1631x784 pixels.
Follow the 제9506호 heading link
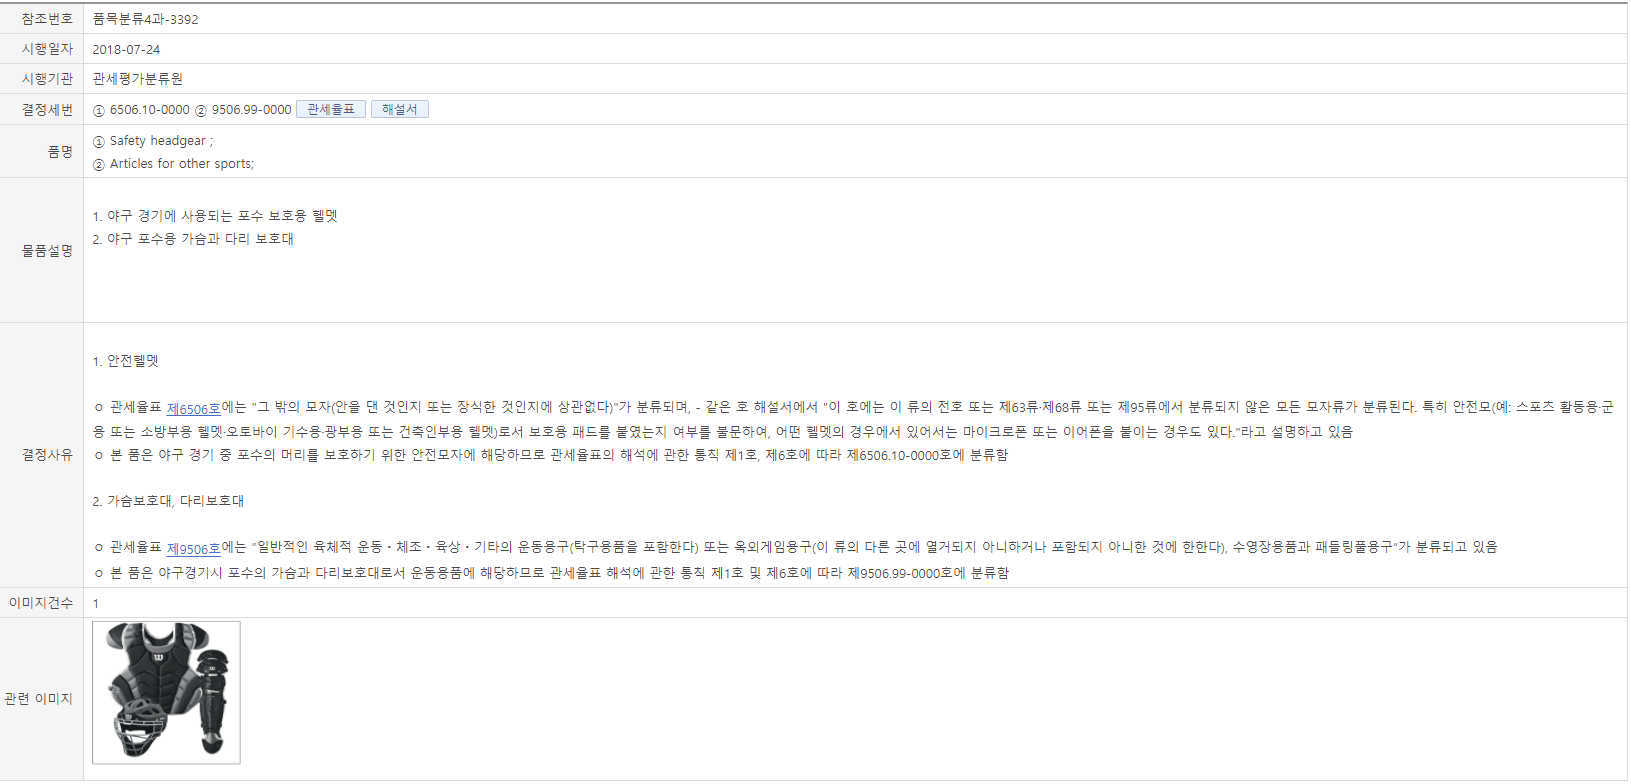pyautogui.click(x=194, y=548)
